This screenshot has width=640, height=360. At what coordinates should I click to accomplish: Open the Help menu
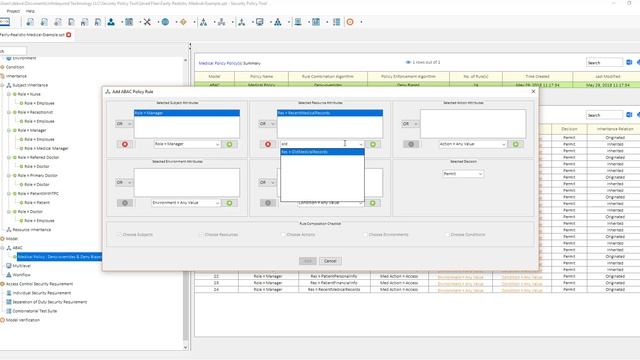(x=30, y=11)
